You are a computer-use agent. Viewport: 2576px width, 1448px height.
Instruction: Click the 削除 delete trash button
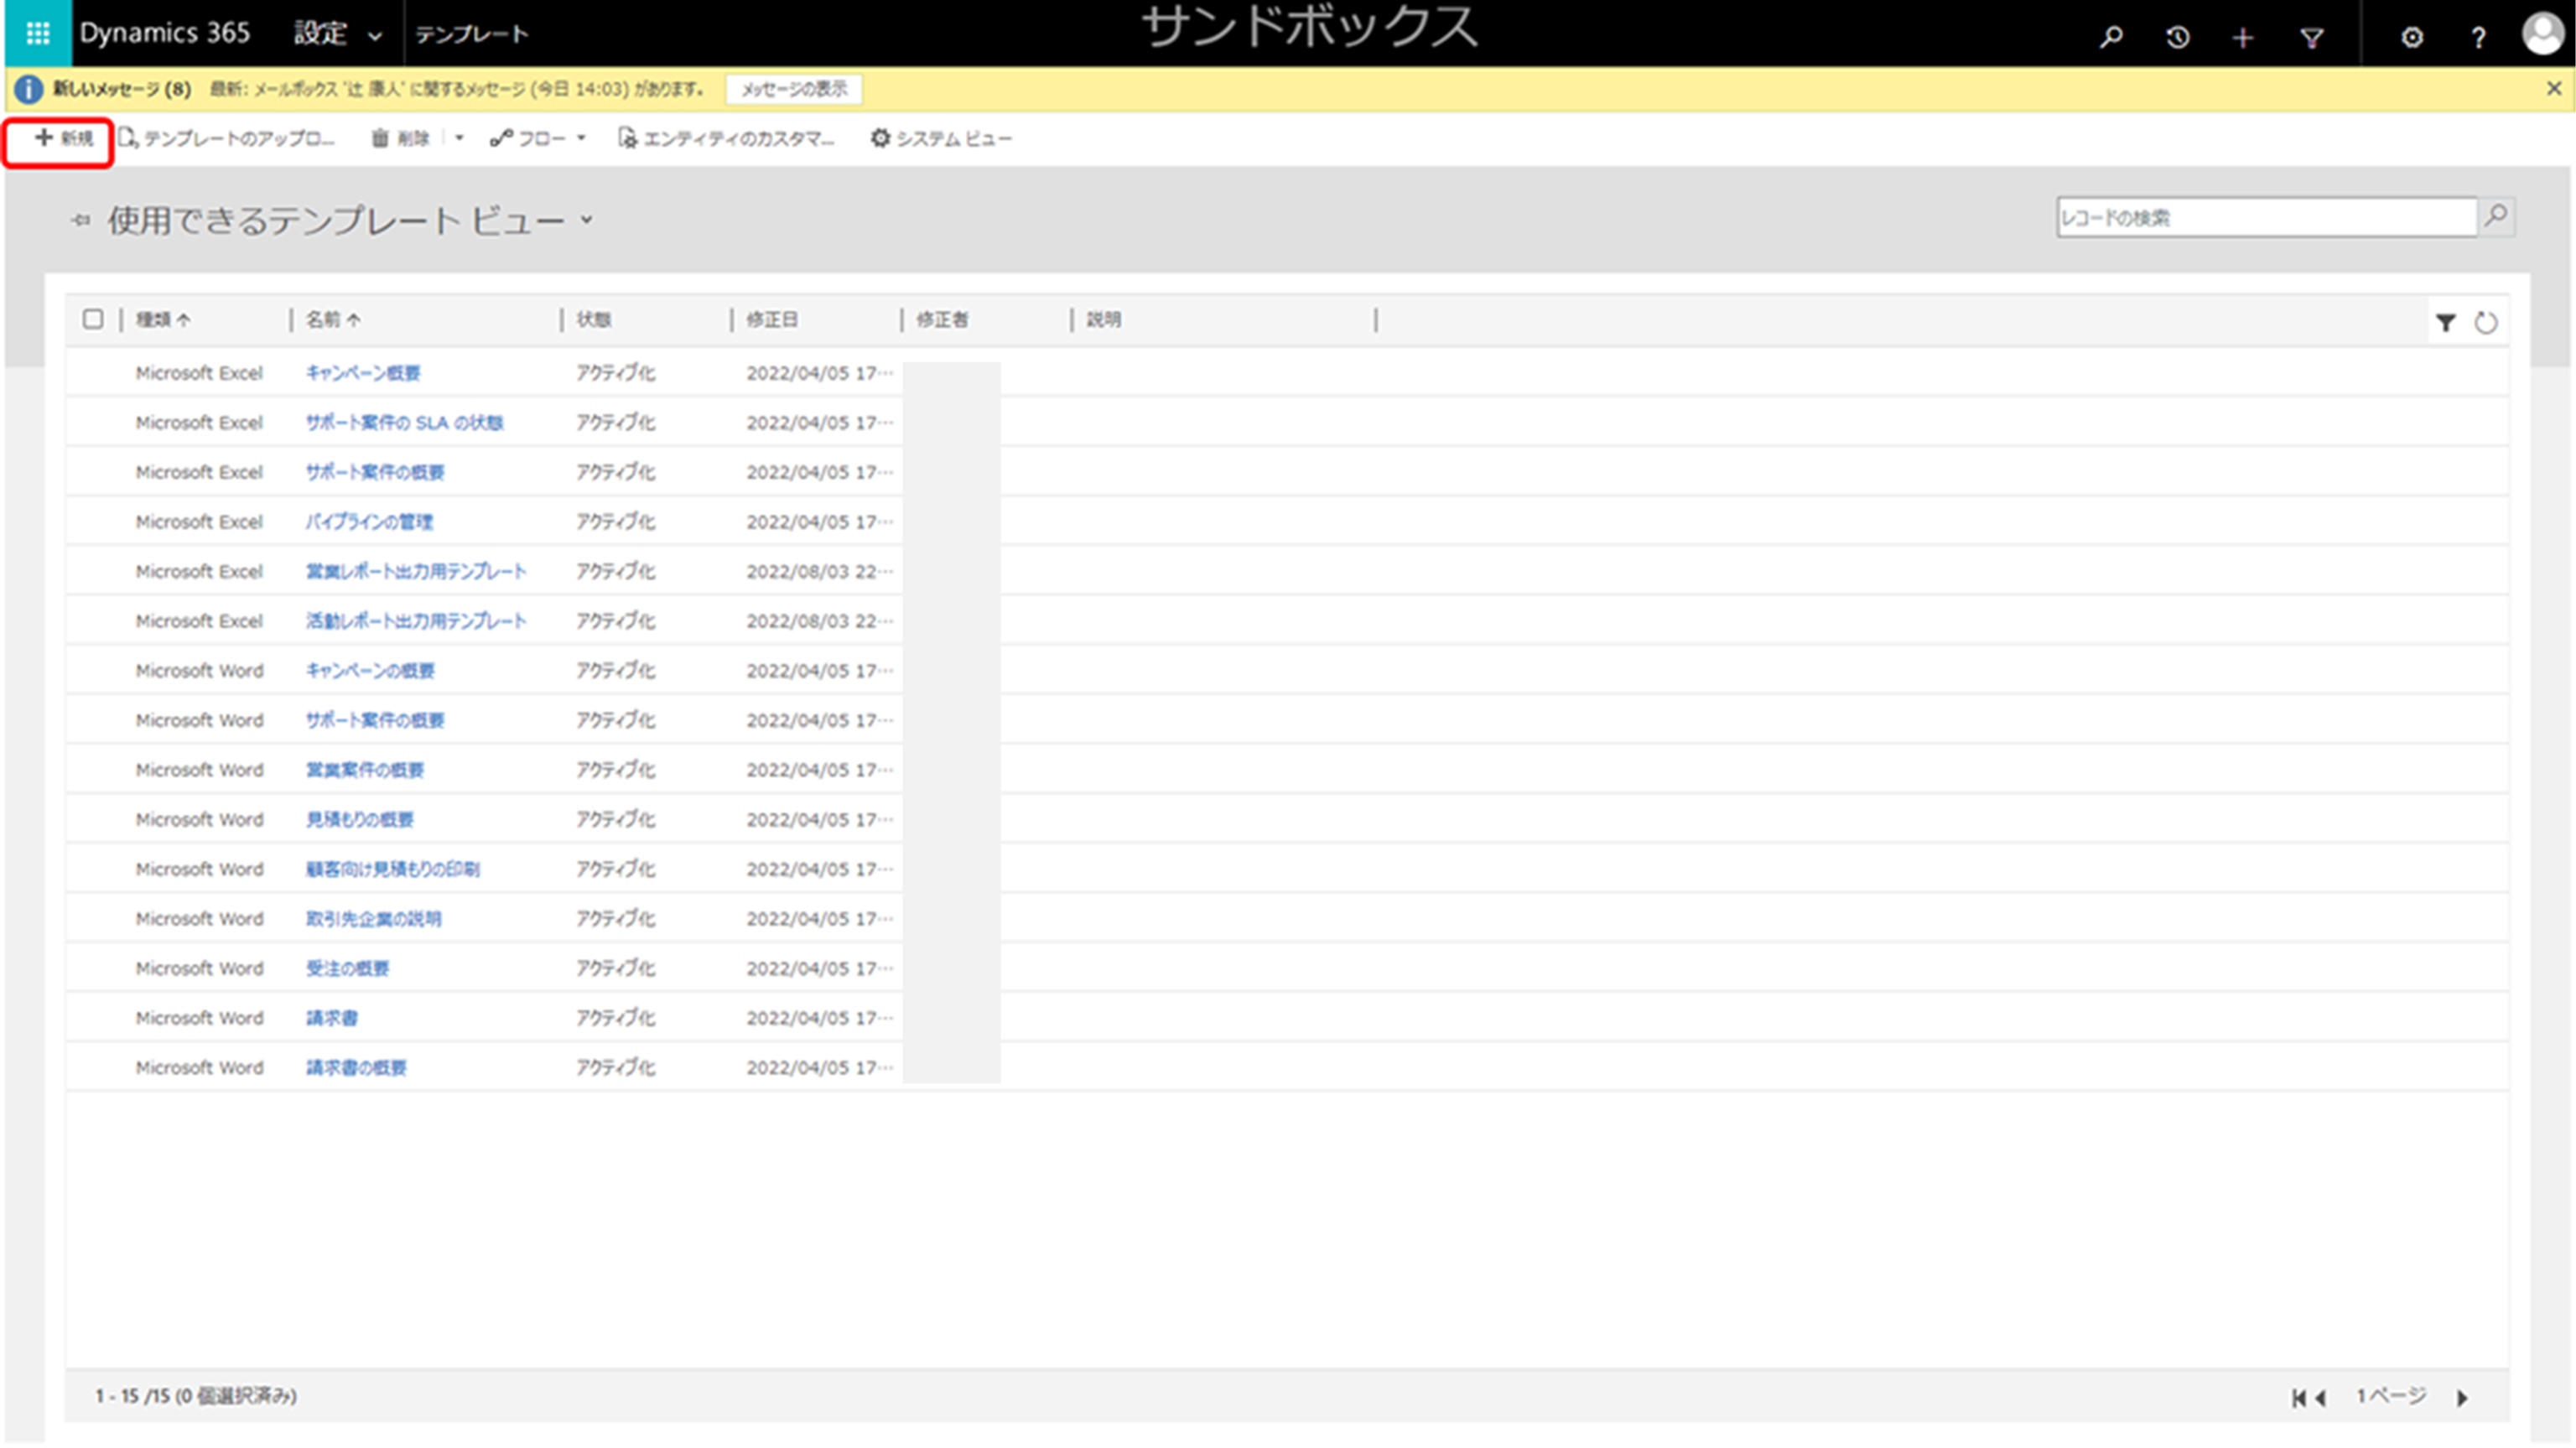400,139
